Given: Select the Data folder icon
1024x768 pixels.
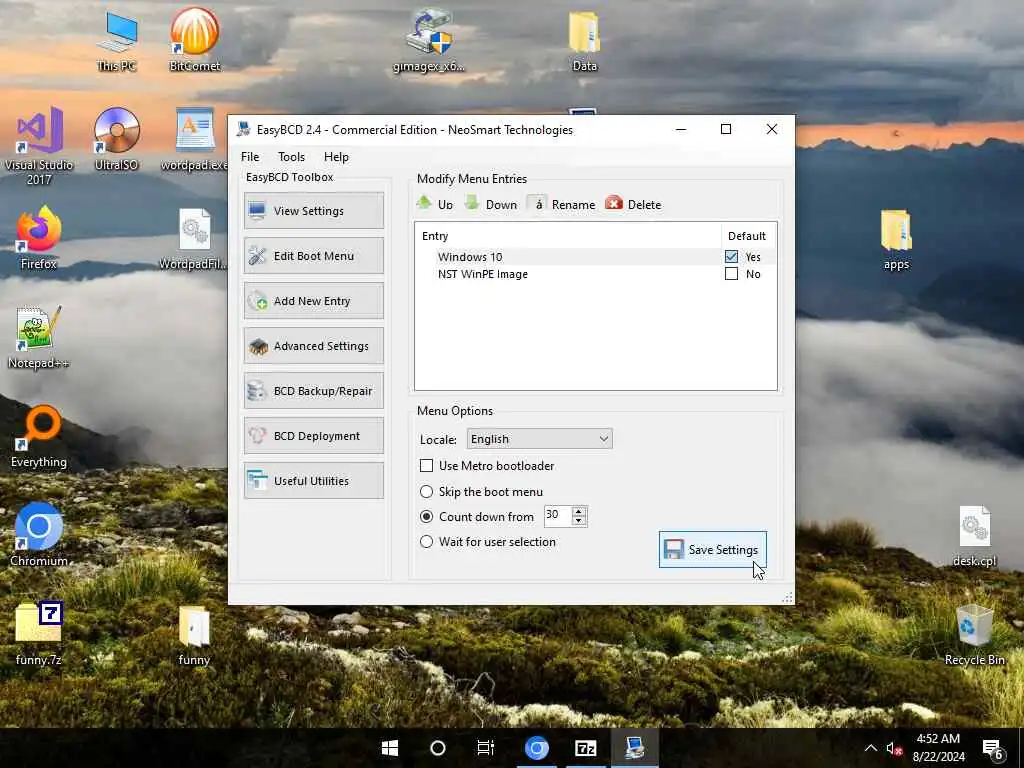Looking at the screenshot, I should [x=584, y=40].
